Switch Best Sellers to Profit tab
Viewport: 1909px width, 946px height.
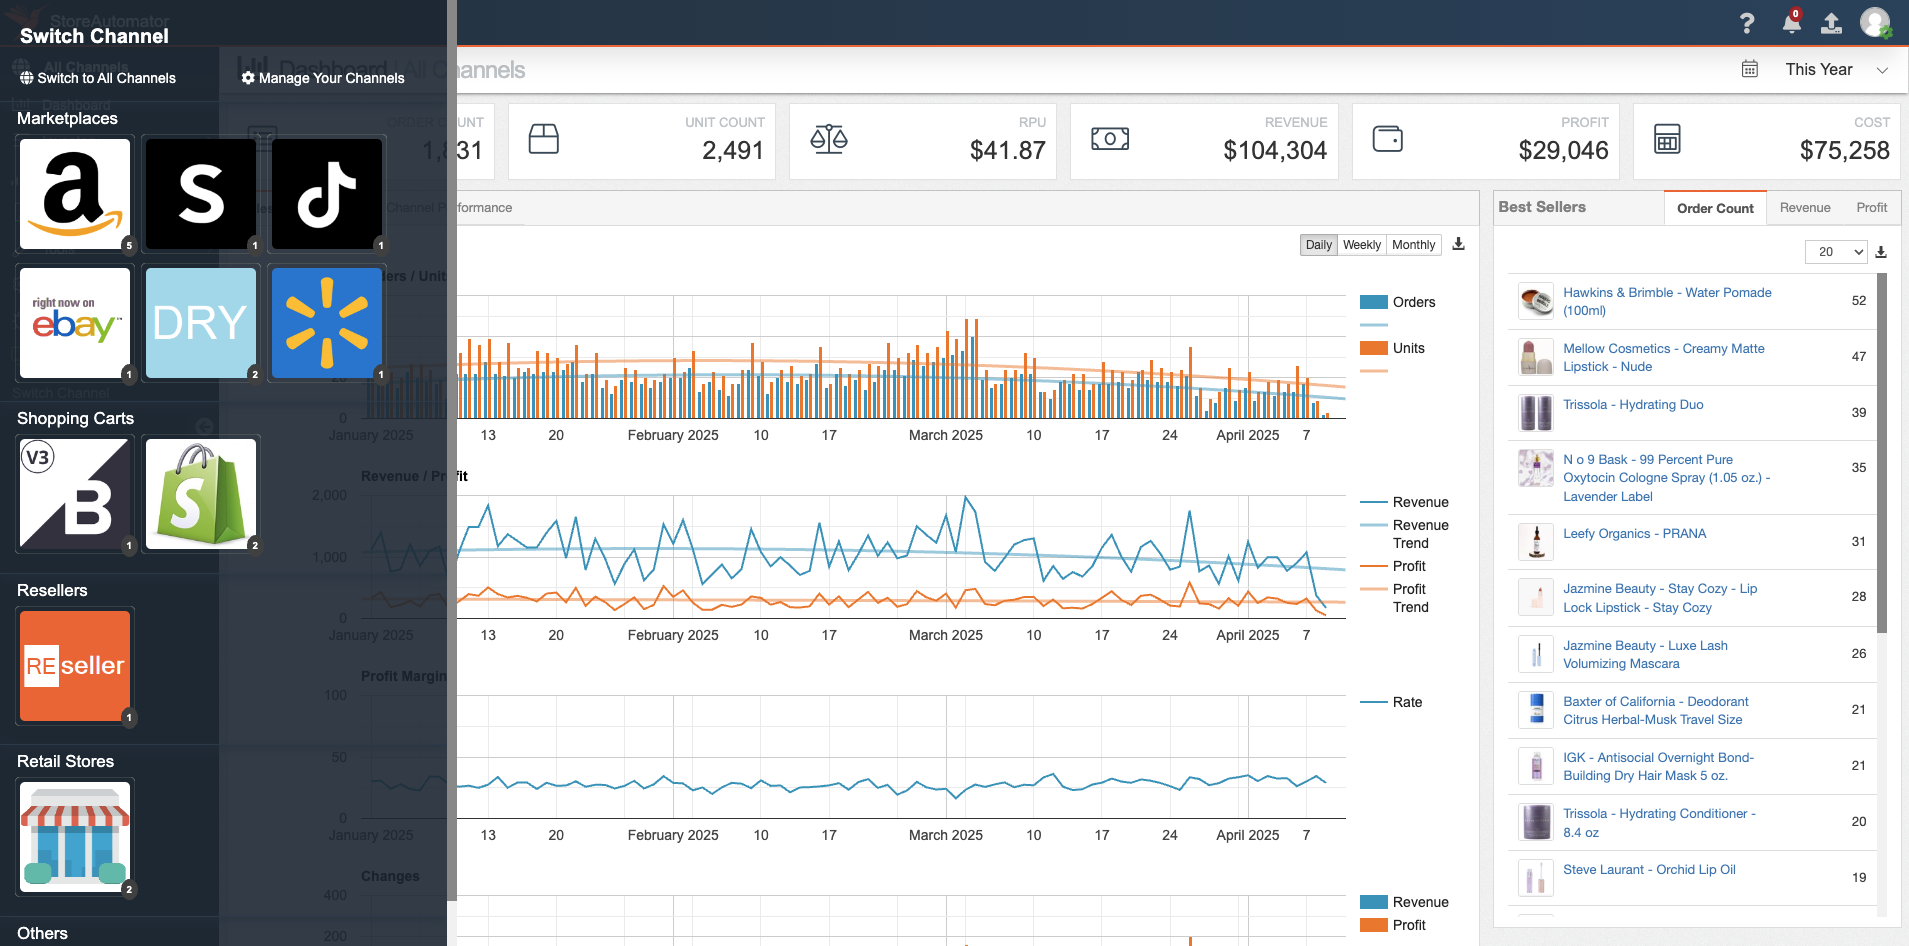[1871, 207]
